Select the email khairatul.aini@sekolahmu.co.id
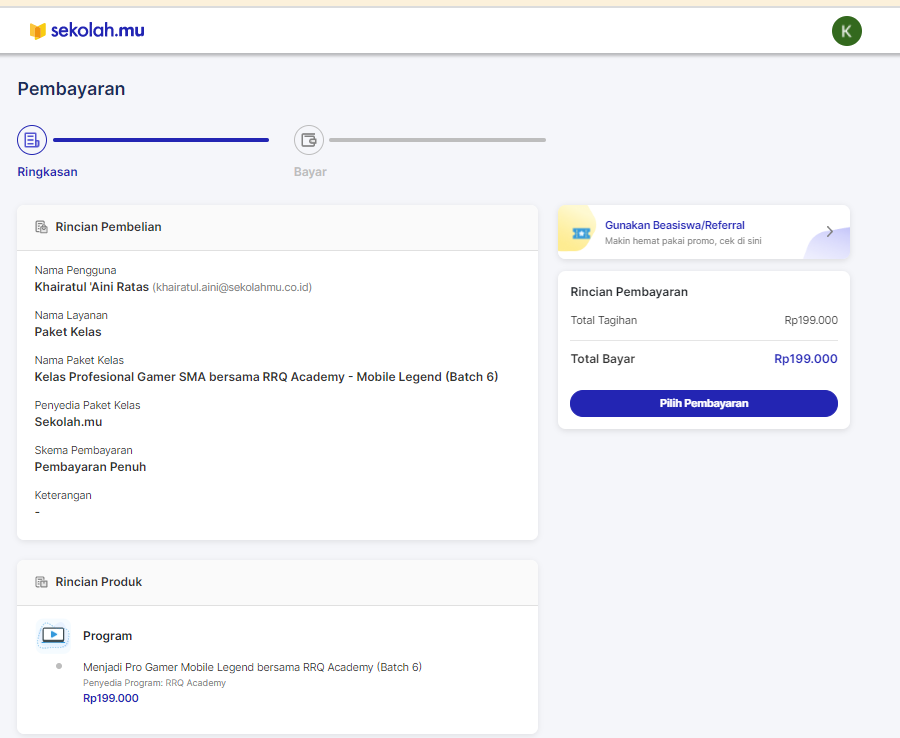The image size is (900, 738). 232,287
